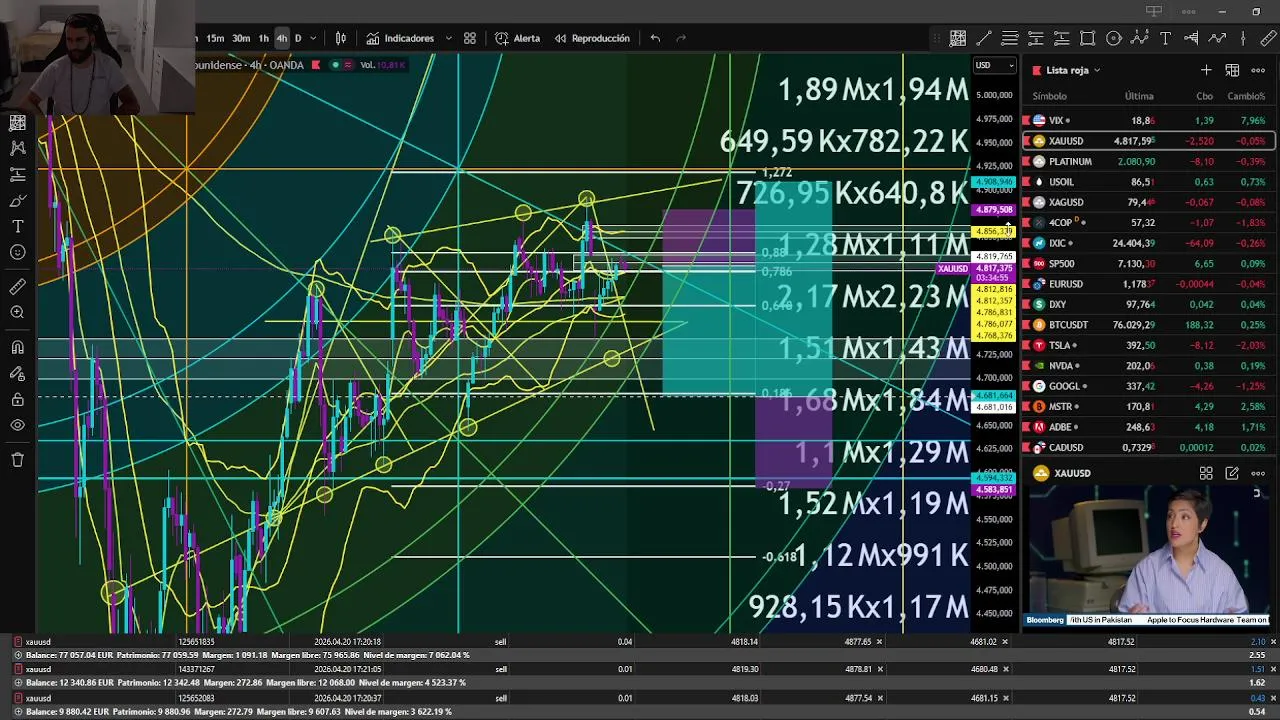This screenshot has width=1280, height=720.
Task: Undo the last chart action
Action: tap(655, 38)
